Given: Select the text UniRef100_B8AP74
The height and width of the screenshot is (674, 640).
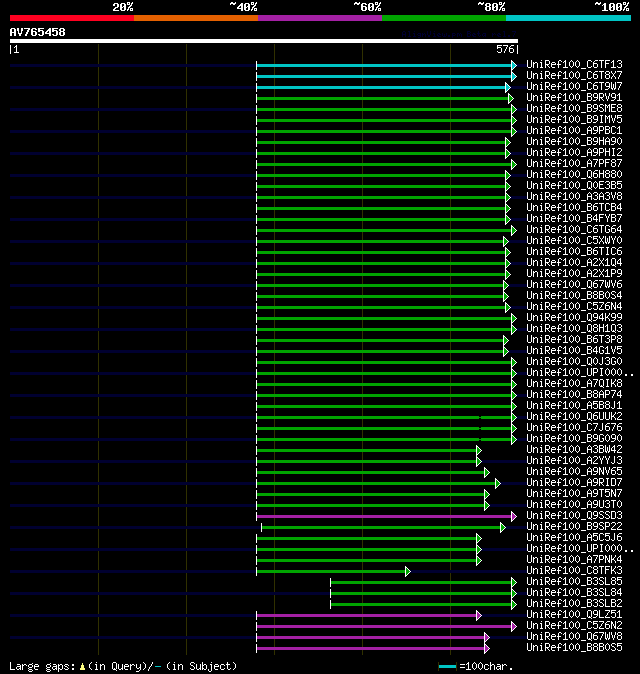Looking at the screenshot, I should [574, 395].
